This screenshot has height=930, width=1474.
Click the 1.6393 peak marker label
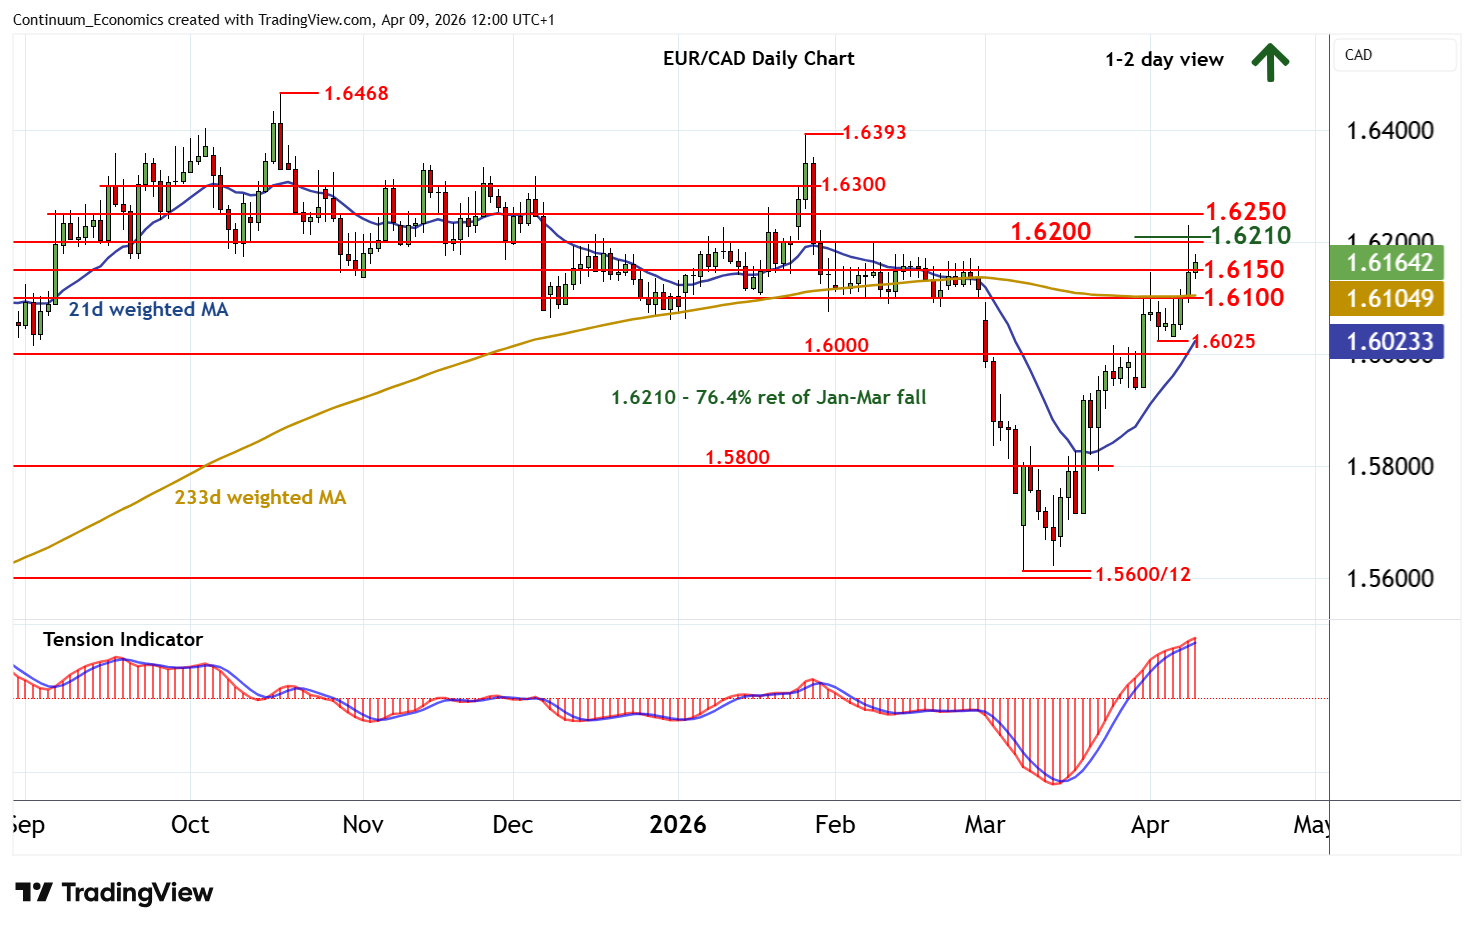coord(874,133)
